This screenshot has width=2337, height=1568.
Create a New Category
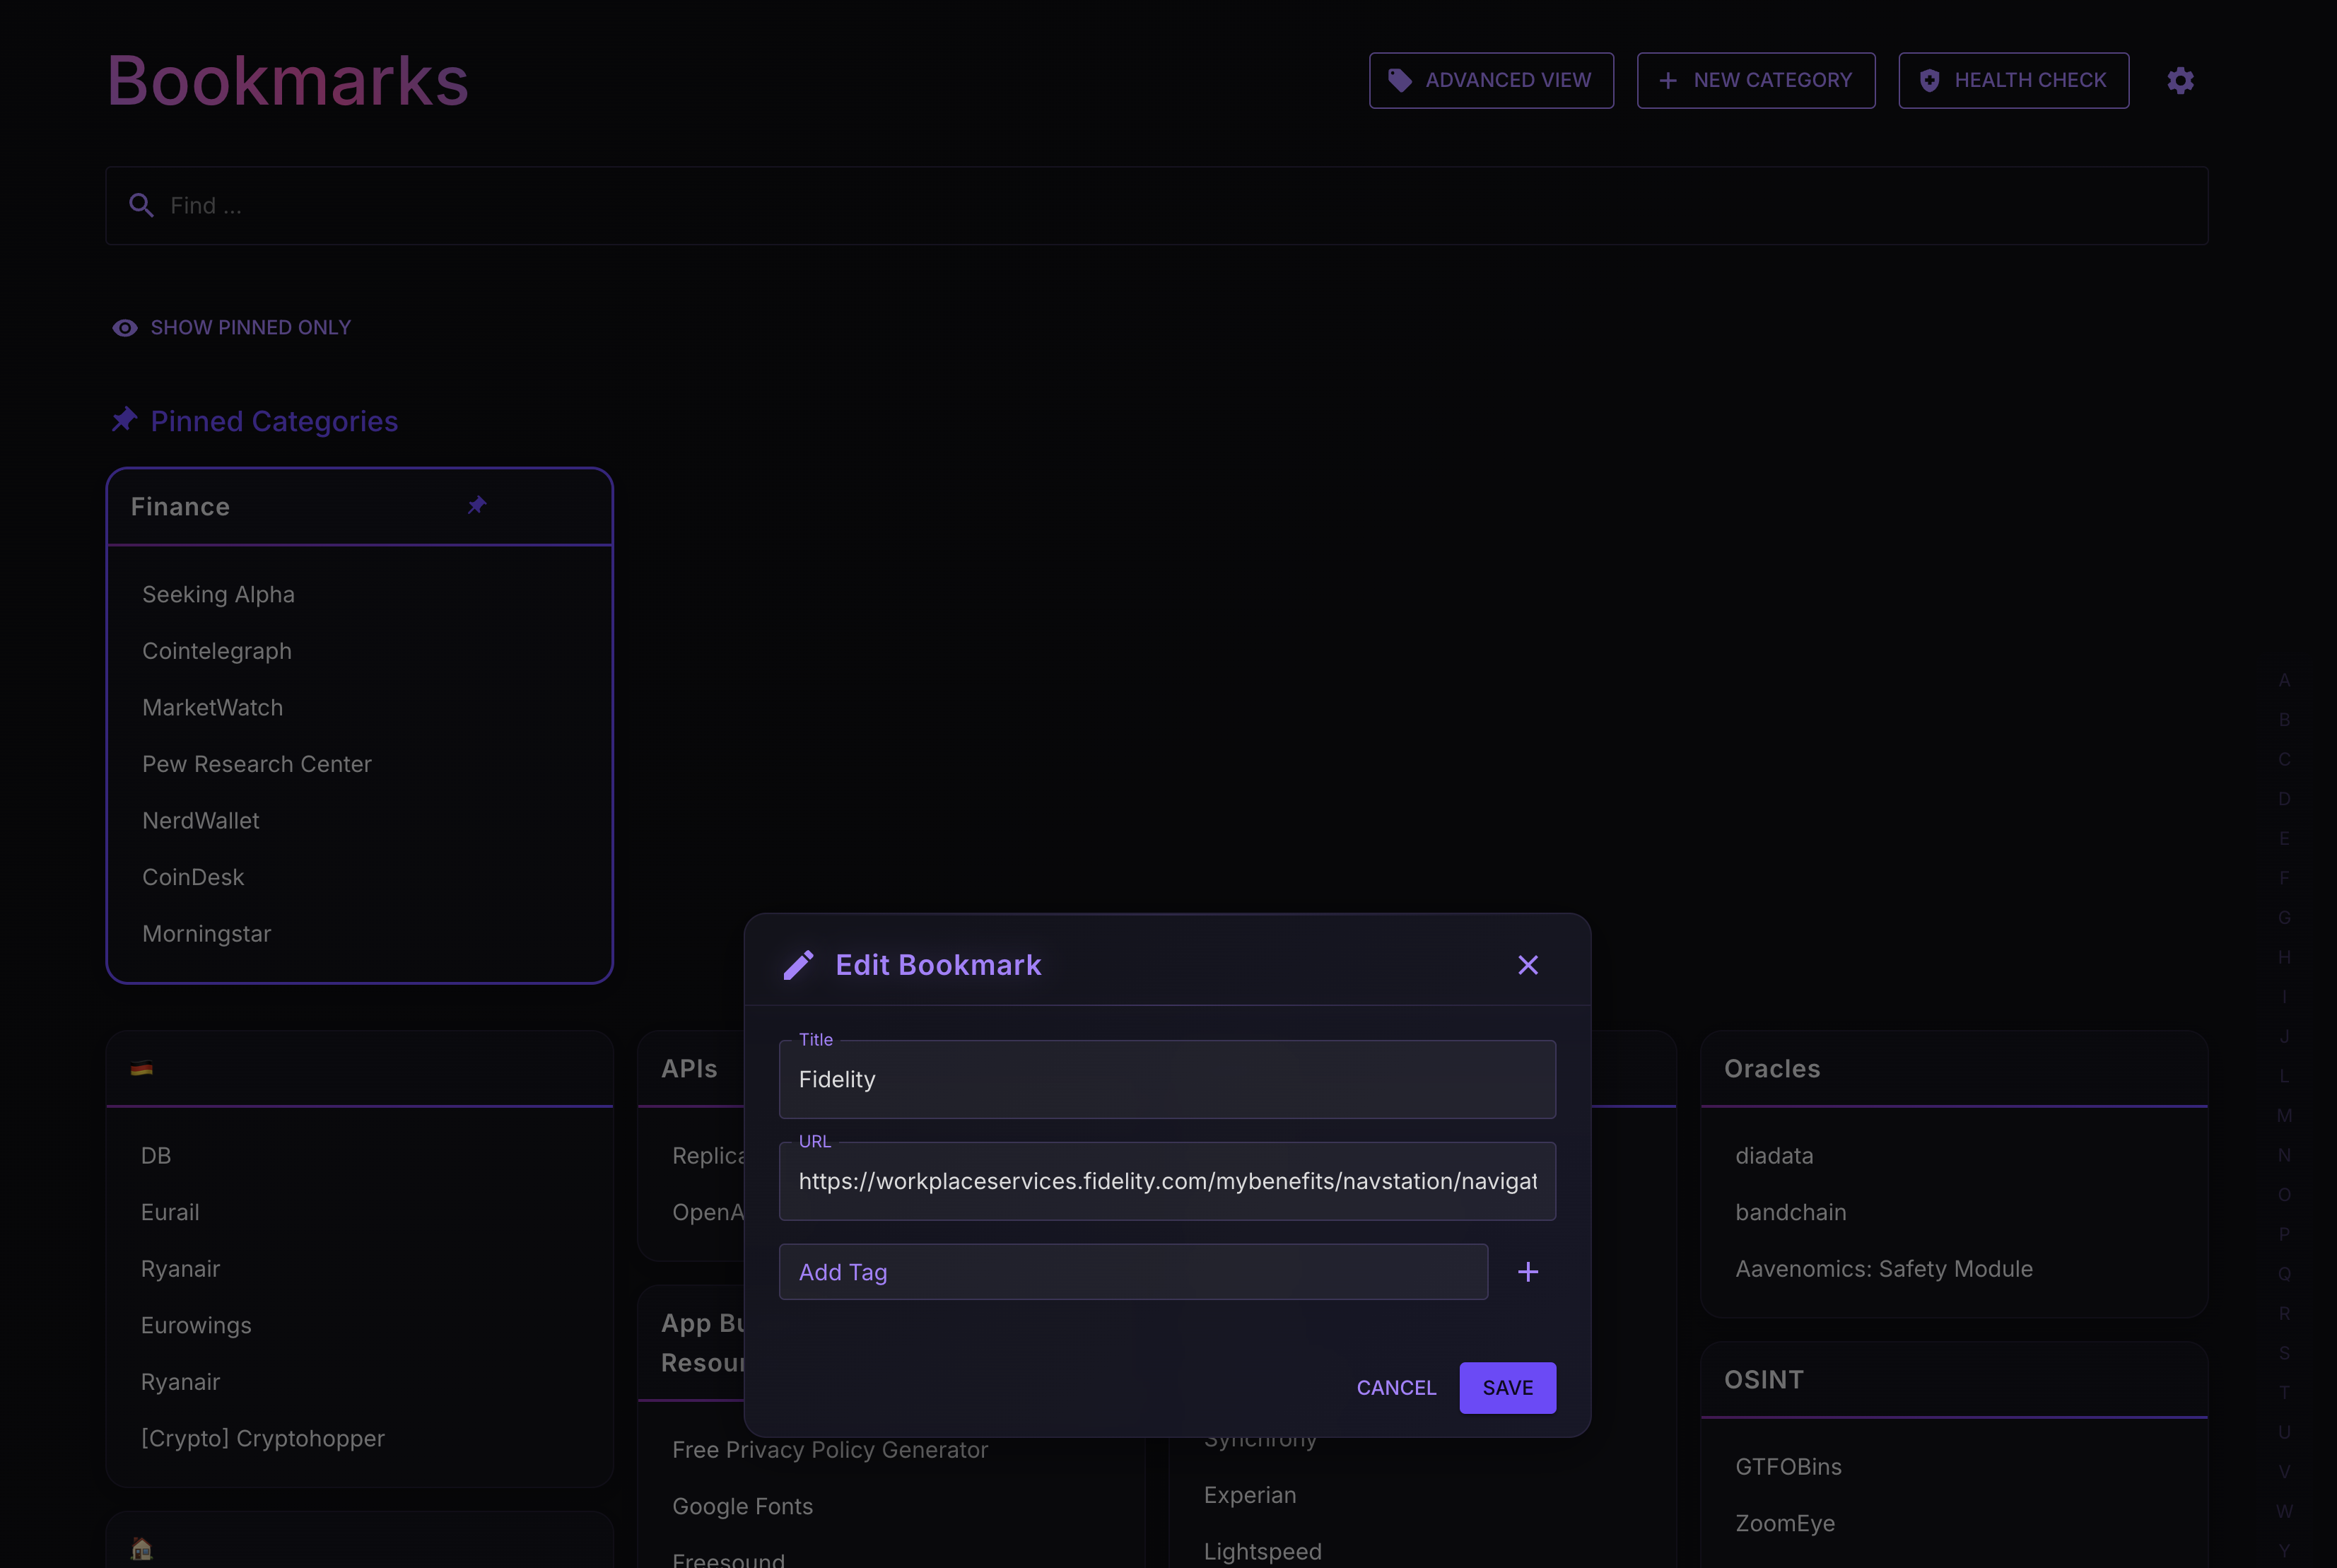point(1755,80)
